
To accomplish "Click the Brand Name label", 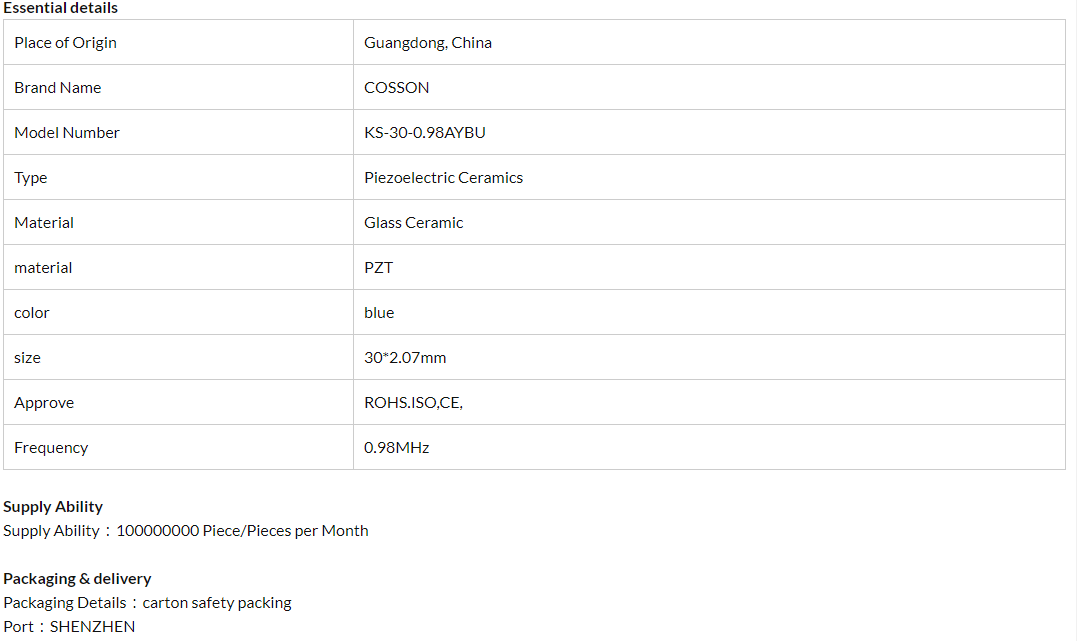I will point(57,88).
